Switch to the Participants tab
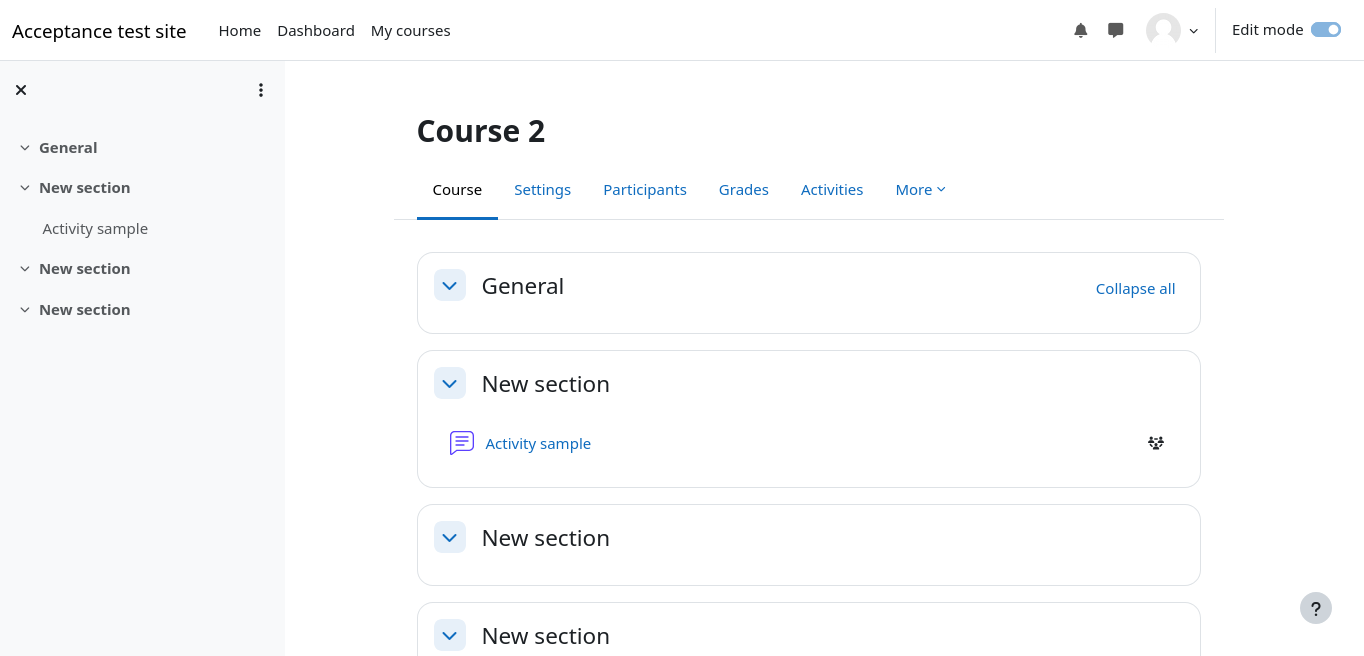Image resolution: width=1364 pixels, height=656 pixels. click(x=644, y=190)
